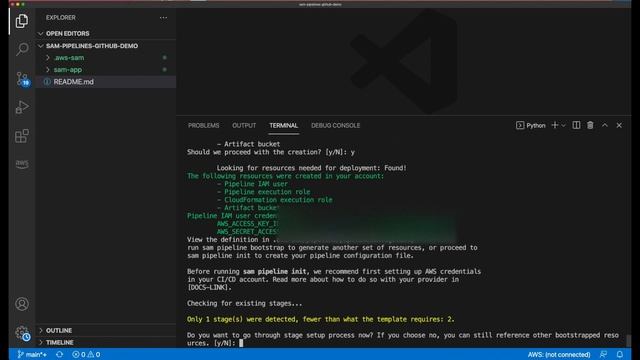Image resolution: width=640 pixels, height=360 pixels.
Task: Split the terminal panel
Action: (x=576, y=125)
